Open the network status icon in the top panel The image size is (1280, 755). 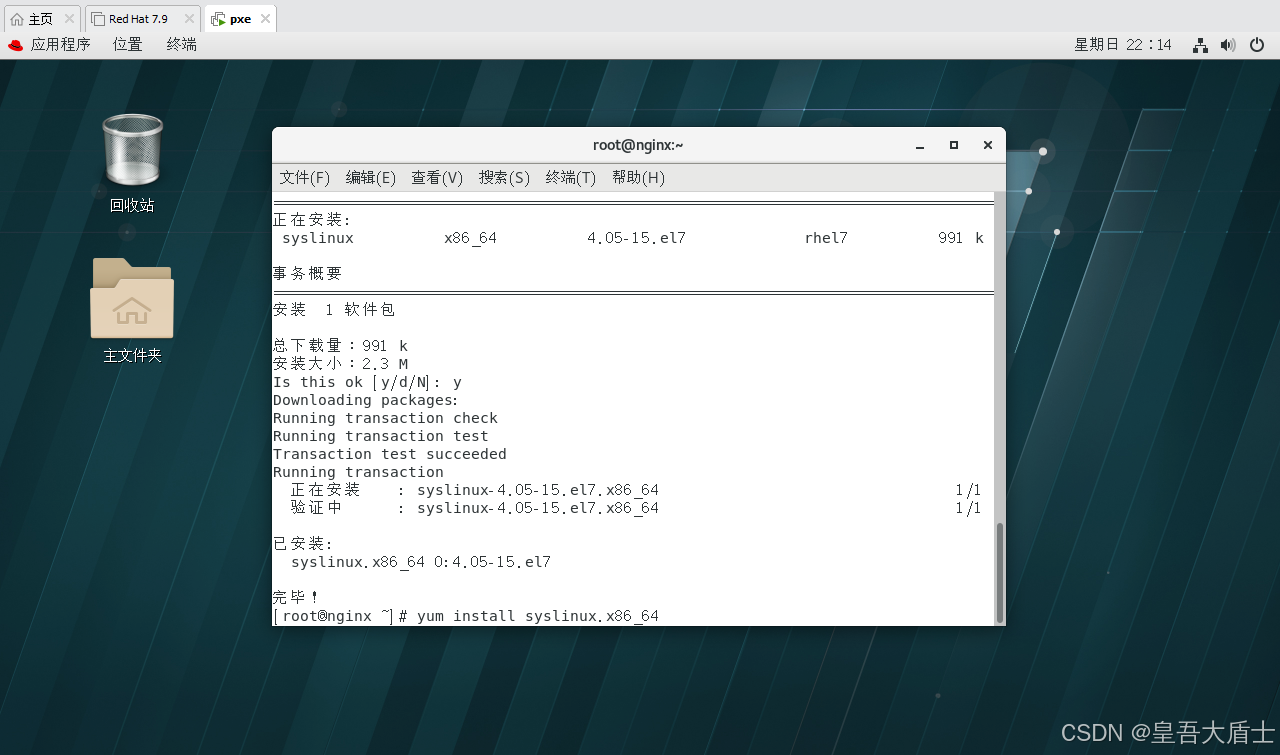tap(1200, 45)
